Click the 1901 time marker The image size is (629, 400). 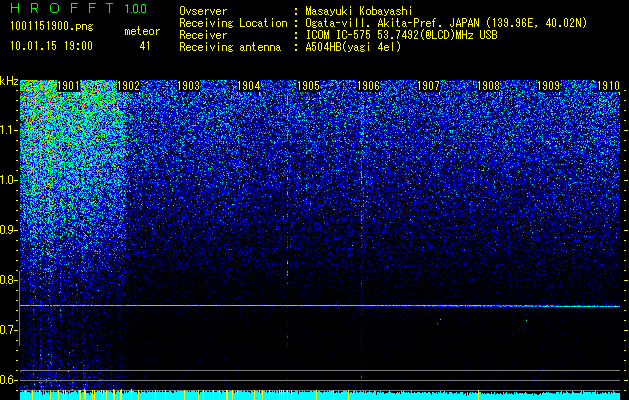point(68,86)
